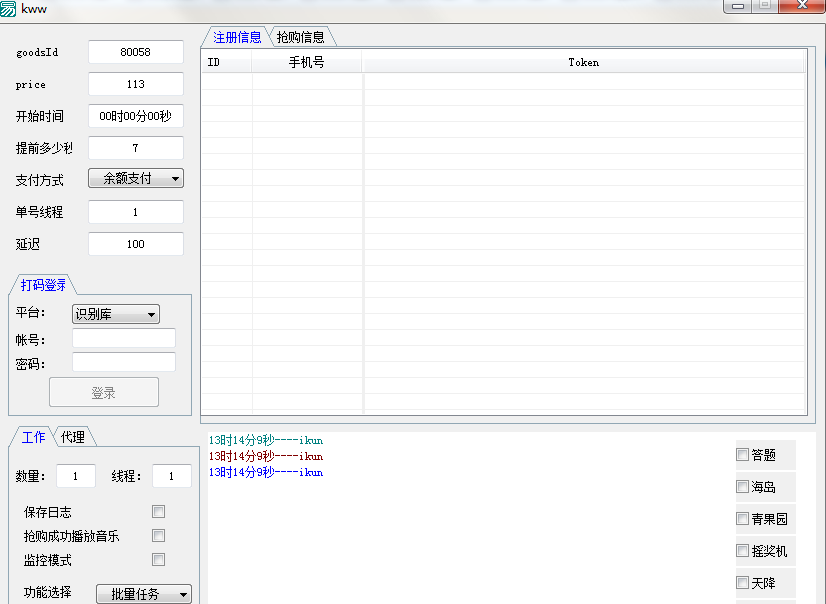The width and height of the screenshot is (826, 604).
Task: Open the 平台 platform dropdown showing 识别库
Action: click(115, 314)
